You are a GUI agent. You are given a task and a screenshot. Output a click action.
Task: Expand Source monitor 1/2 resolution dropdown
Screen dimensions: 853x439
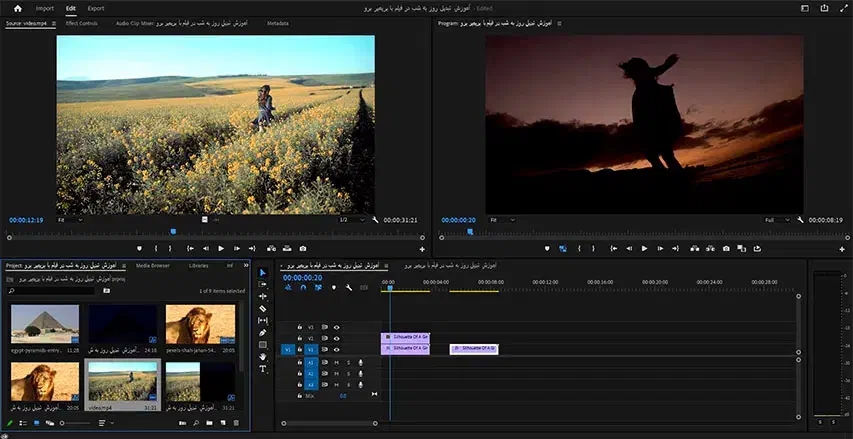click(x=350, y=219)
